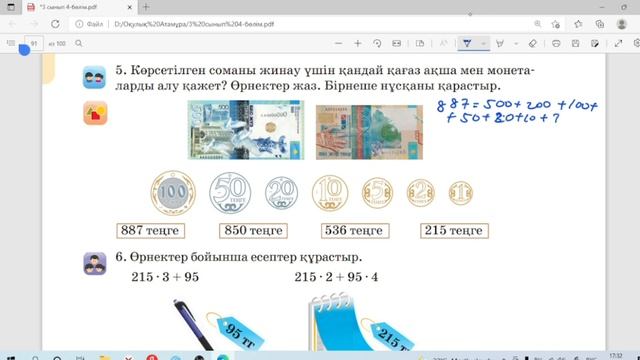Click the address bar file path
The image size is (640, 360).
tap(194, 24)
